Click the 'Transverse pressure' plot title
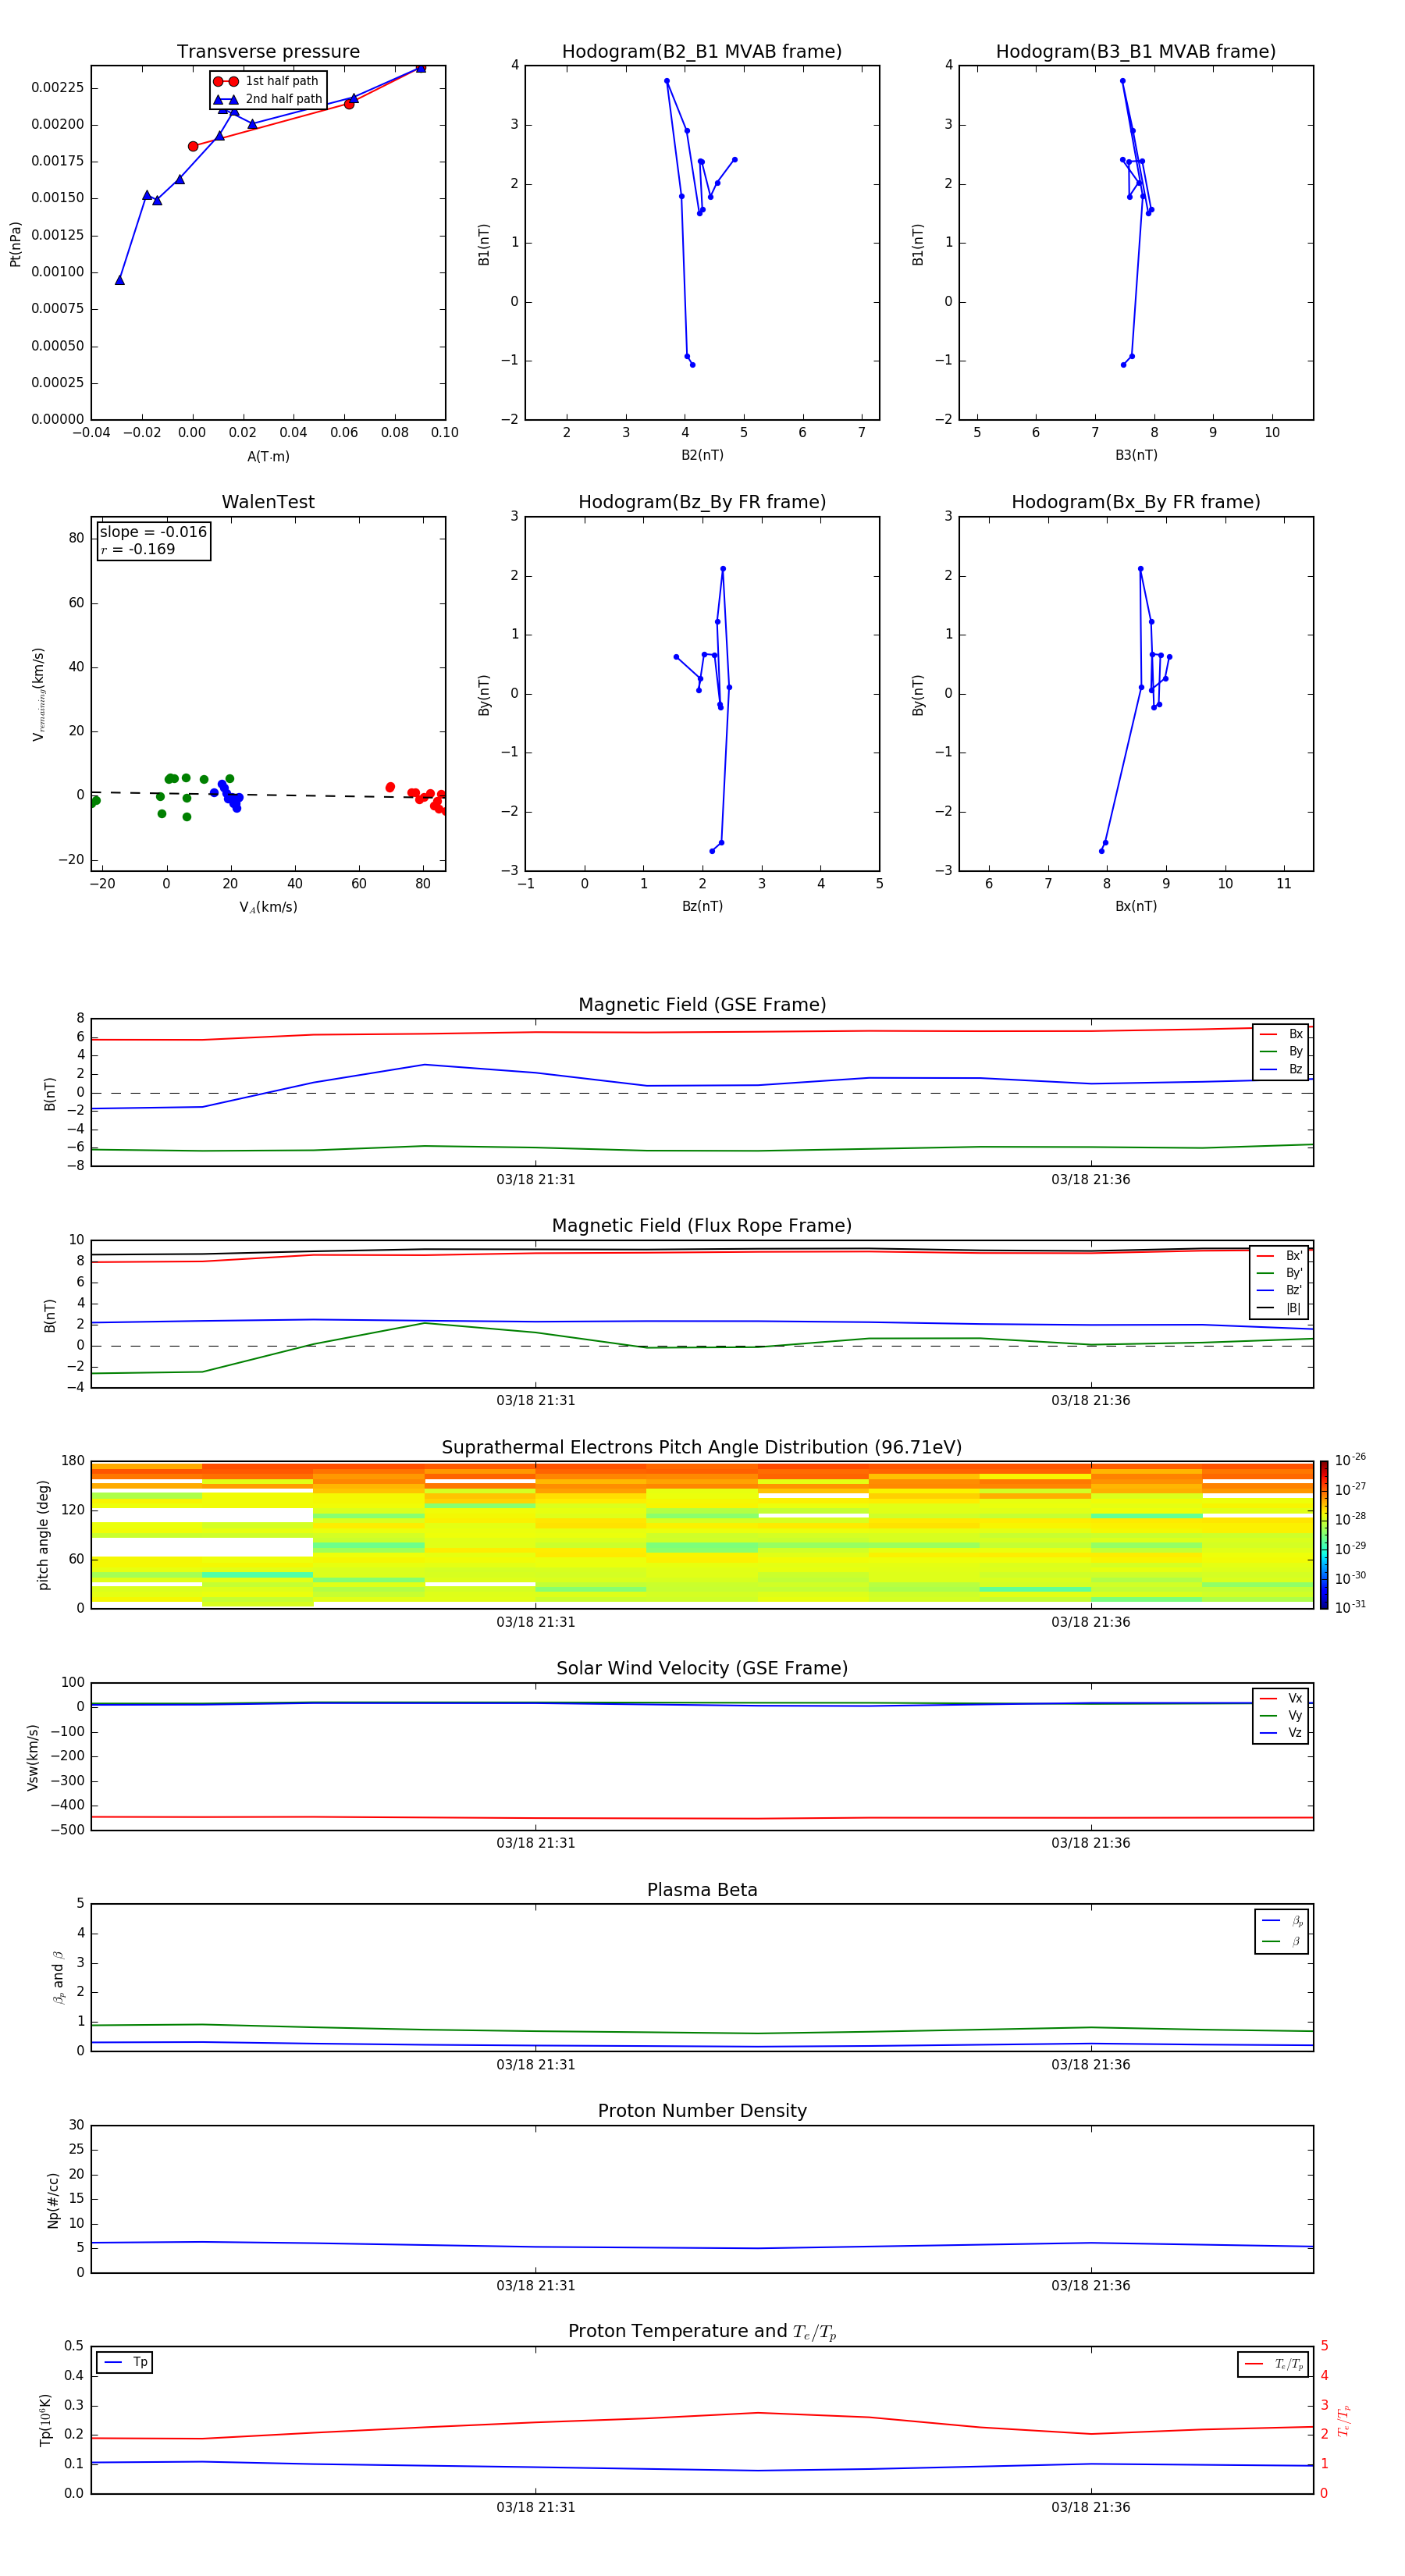This screenshot has width=1405, height=2576. tap(268, 51)
